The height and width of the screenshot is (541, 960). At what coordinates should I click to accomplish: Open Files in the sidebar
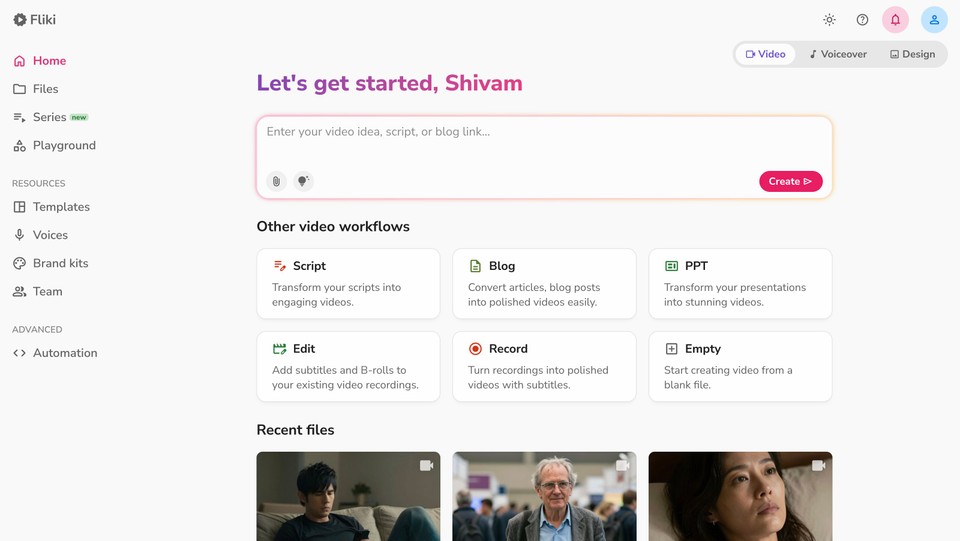tap(45, 89)
